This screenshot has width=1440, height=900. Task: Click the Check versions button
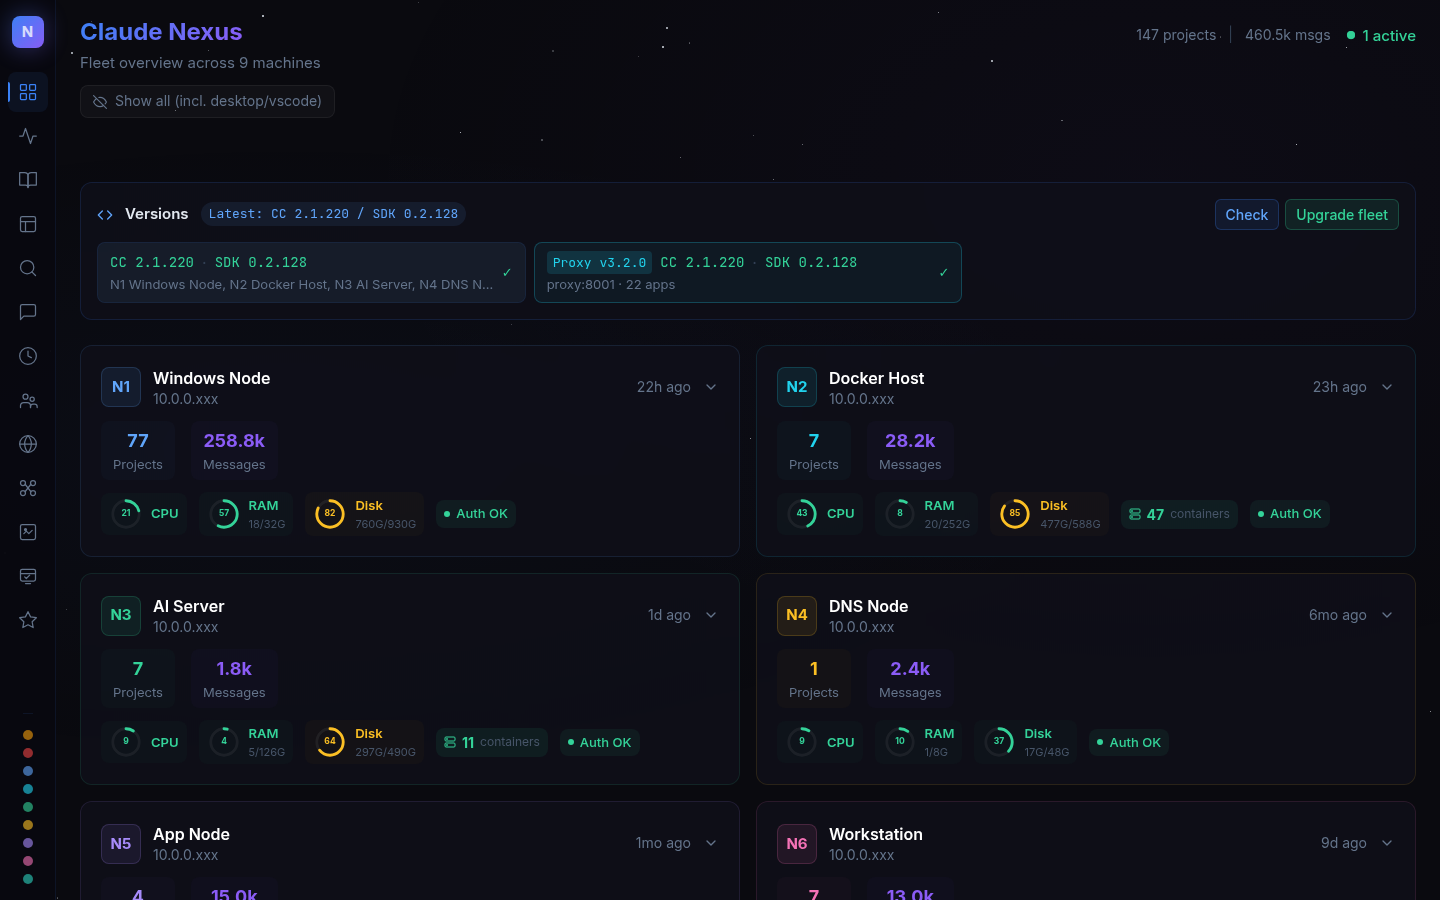click(x=1246, y=215)
